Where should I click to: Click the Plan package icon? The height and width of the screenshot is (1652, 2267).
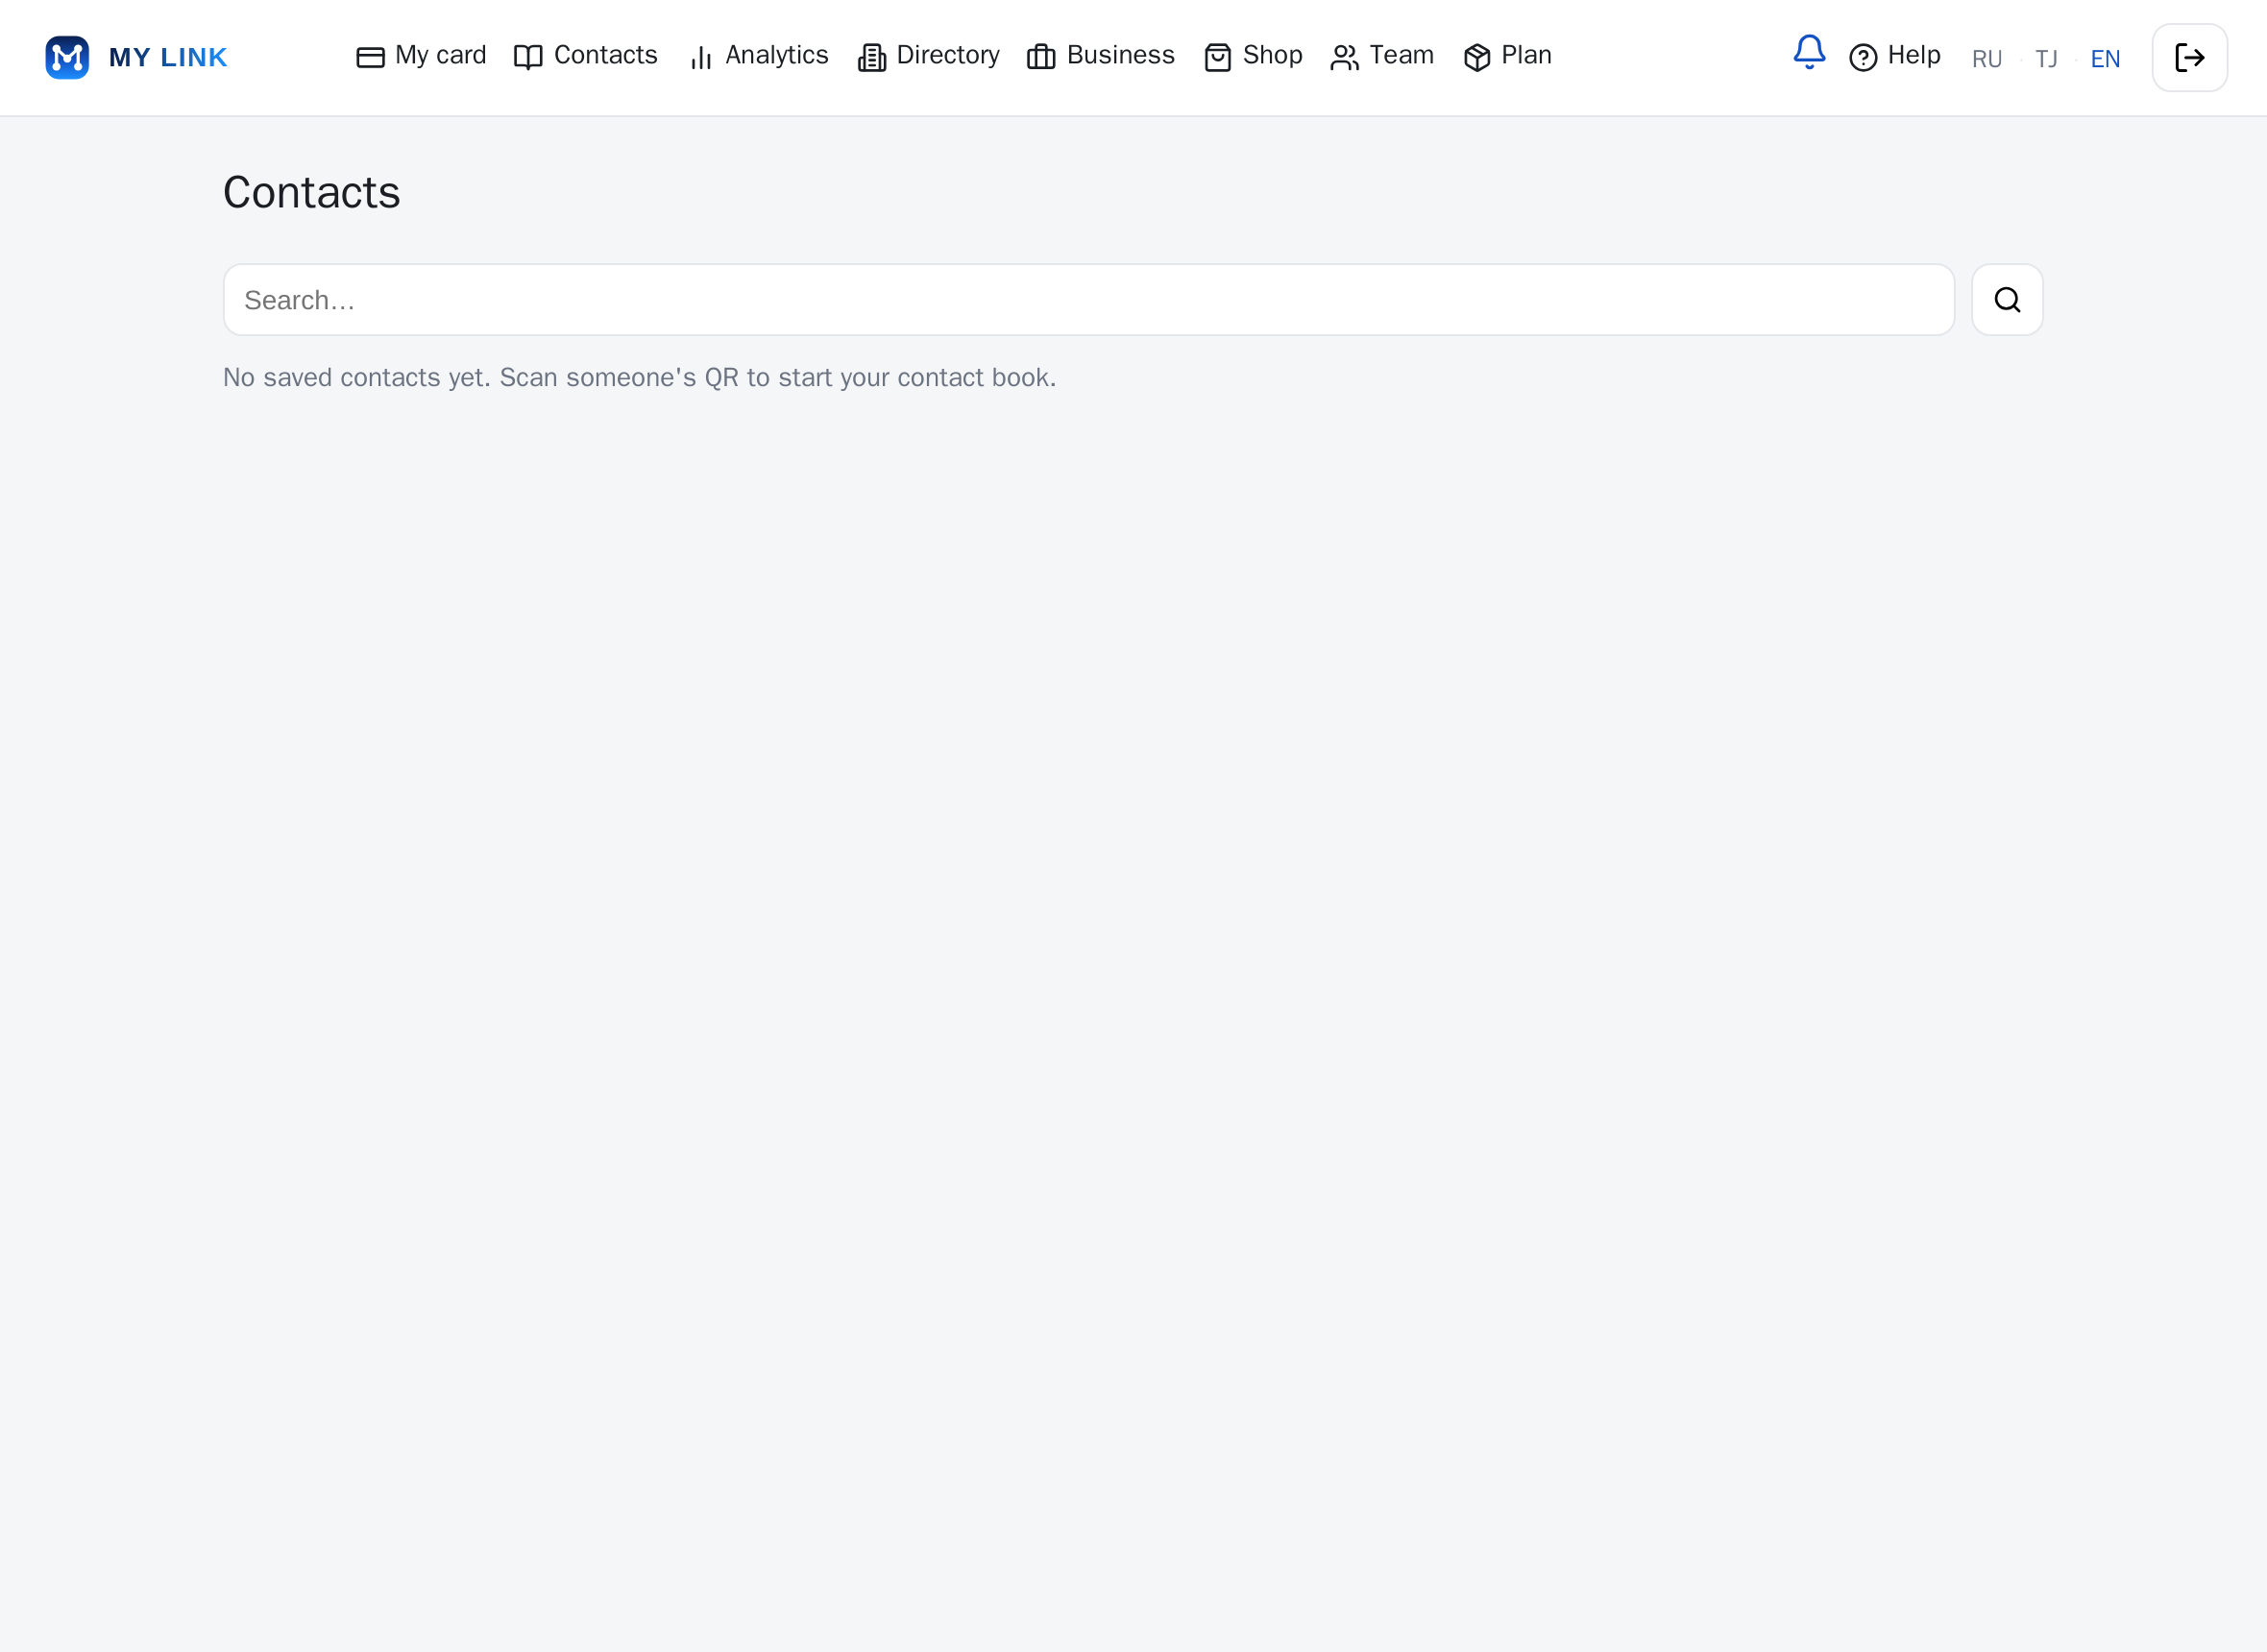click(x=1477, y=58)
